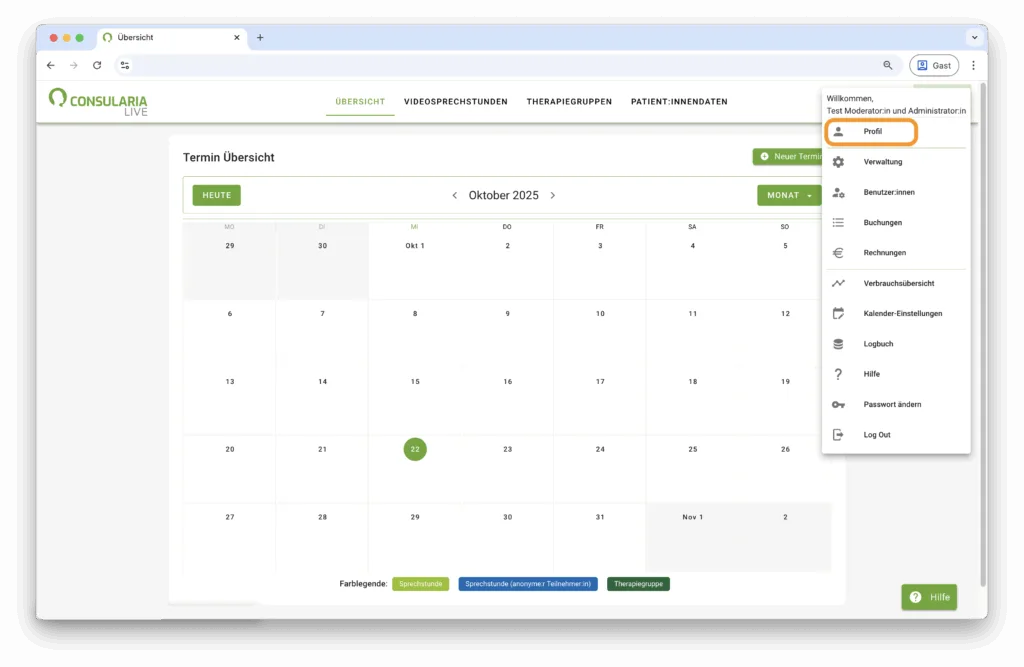Click the green Hilfe button

(929, 597)
